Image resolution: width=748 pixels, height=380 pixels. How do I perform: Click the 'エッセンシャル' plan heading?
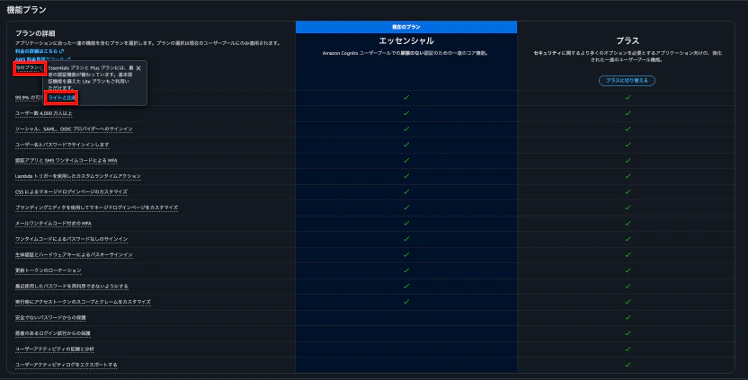click(406, 41)
